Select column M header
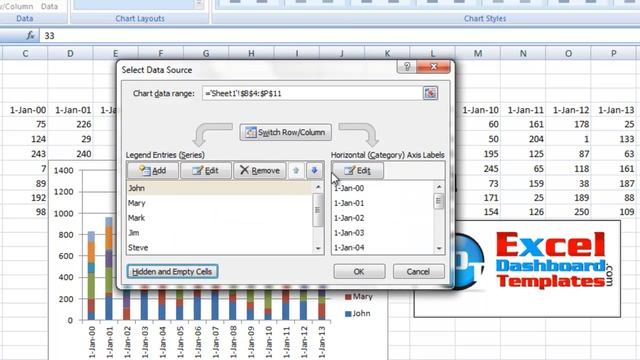 click(x=478, y=53)
